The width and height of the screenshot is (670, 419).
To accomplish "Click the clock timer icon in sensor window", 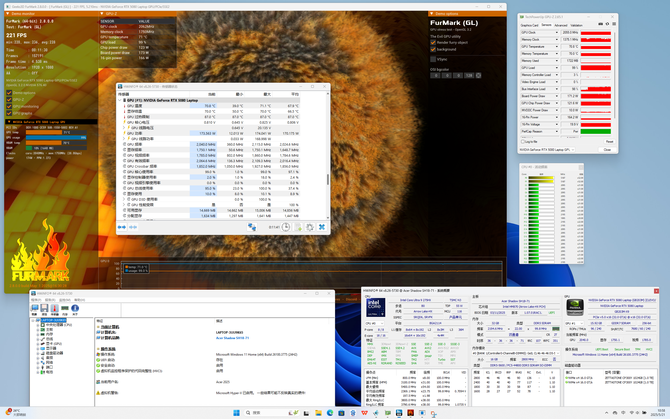I will click(286, 227).
